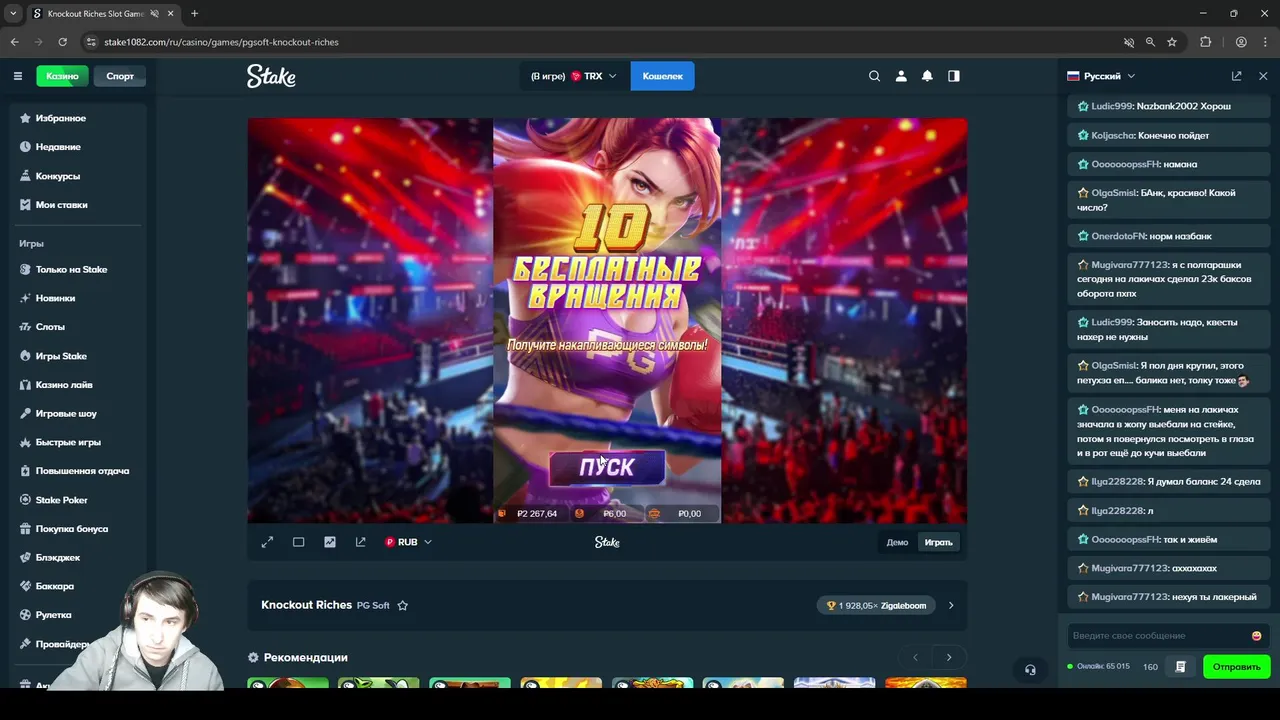The height and width of the screenshot is (720, 1280).
Task: Switch to Казино tab
Action: tap(62, 76)
